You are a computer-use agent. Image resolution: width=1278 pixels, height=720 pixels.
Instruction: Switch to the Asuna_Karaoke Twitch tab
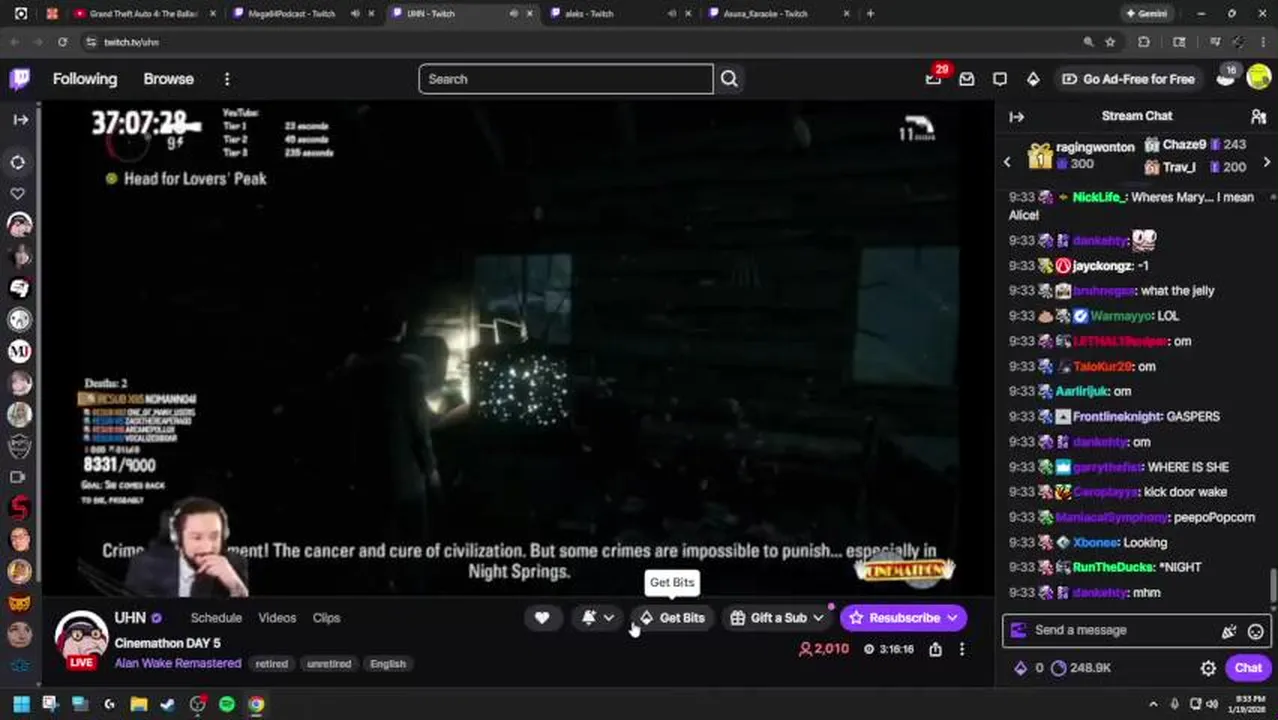[x=765, y=14]
